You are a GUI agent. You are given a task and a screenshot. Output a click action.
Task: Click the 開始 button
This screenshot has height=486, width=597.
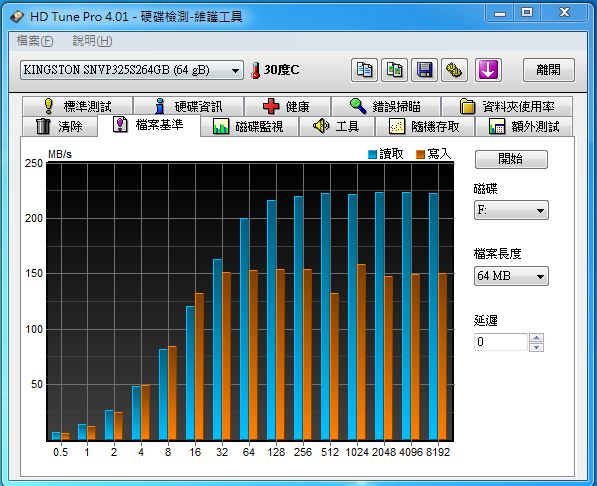tap(511, 159)
